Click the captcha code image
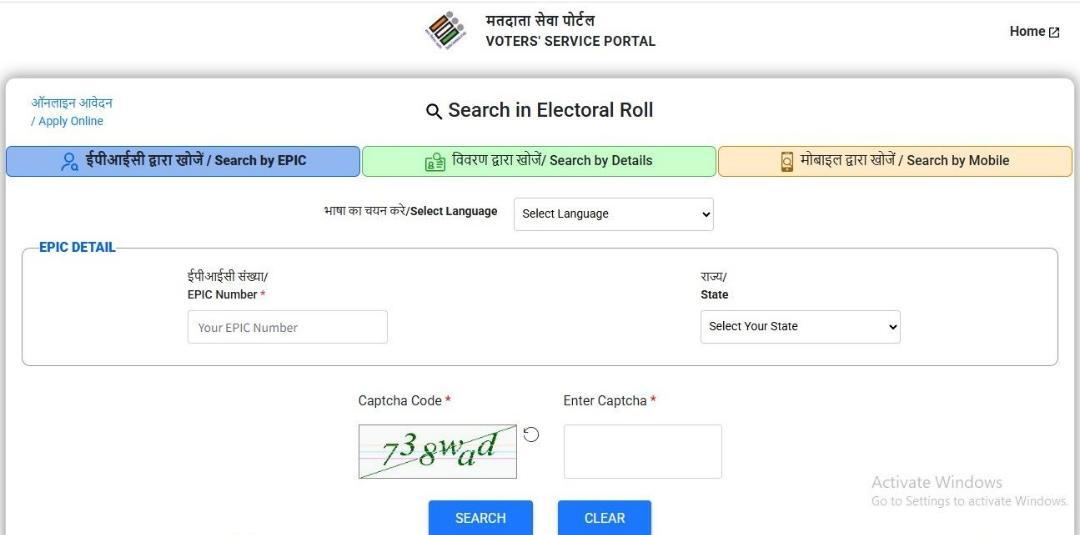 coord(437,452)
